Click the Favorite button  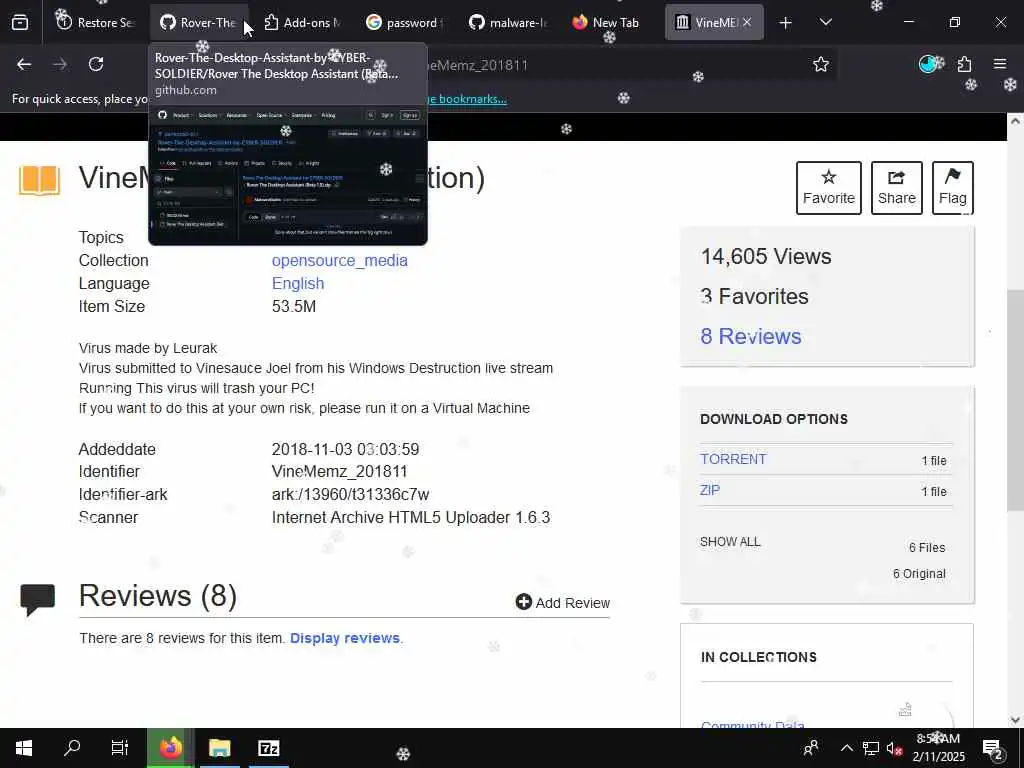coord(829,188)
